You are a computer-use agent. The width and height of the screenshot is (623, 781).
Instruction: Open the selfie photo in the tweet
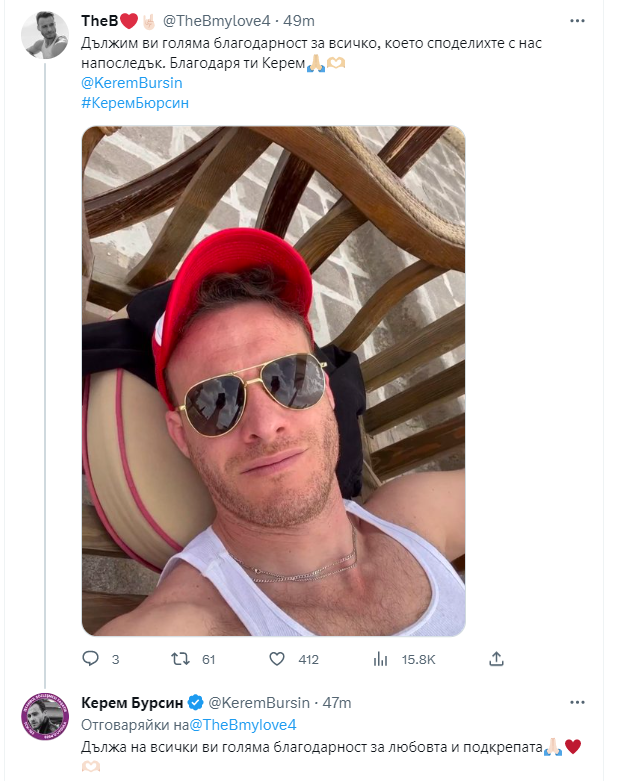coord(273,380)
